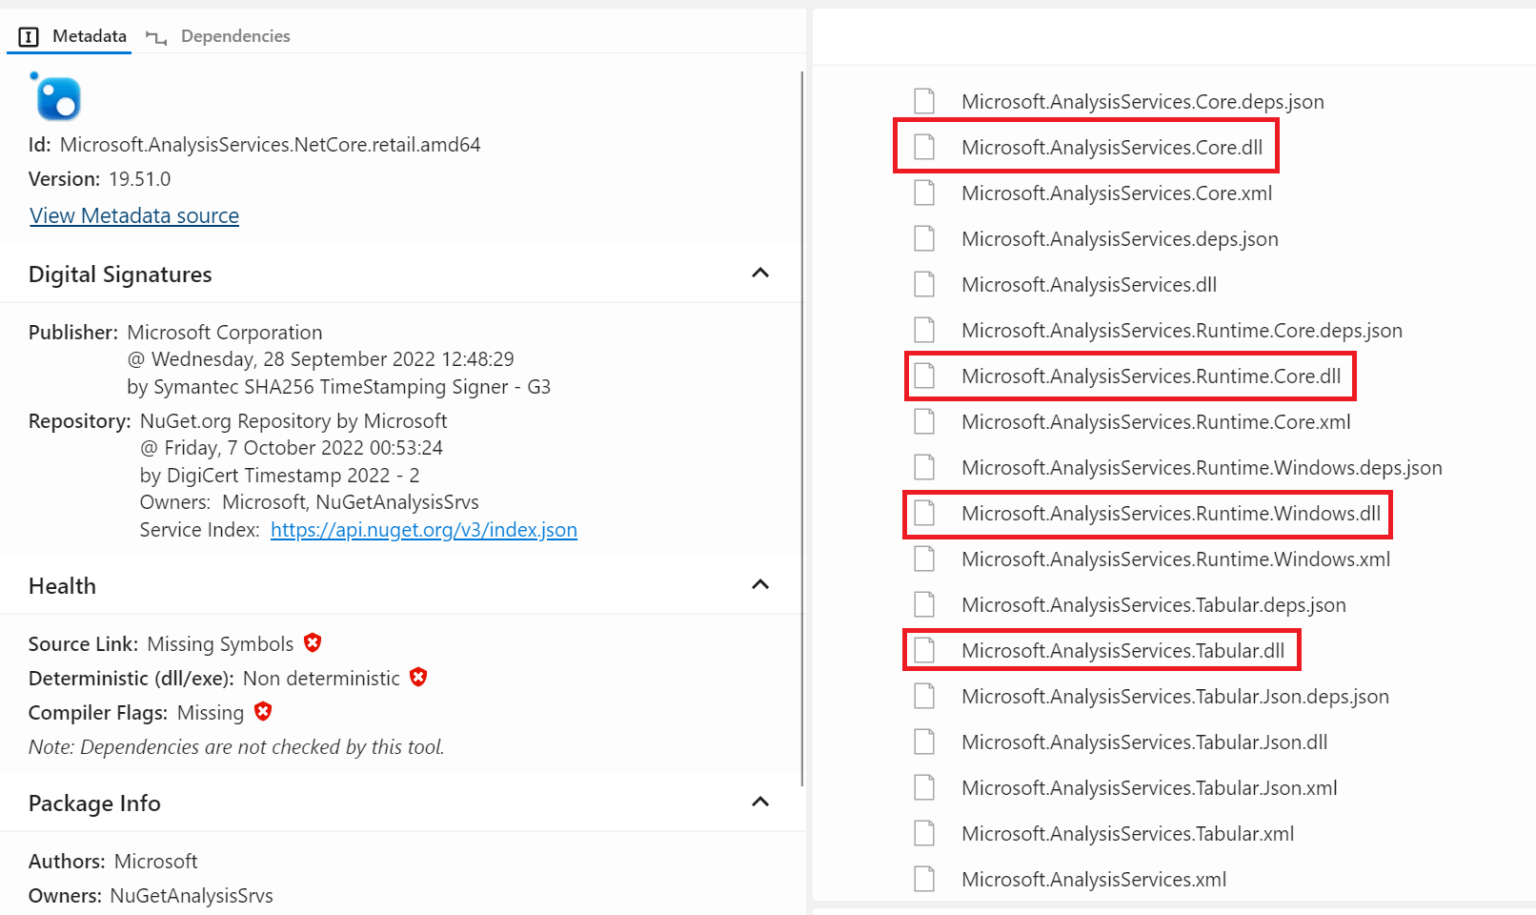The height and width of the screenshot is (915, 1536).
Task: Click the Compiler Flags Missing warning icon
Action: point(262,711)
